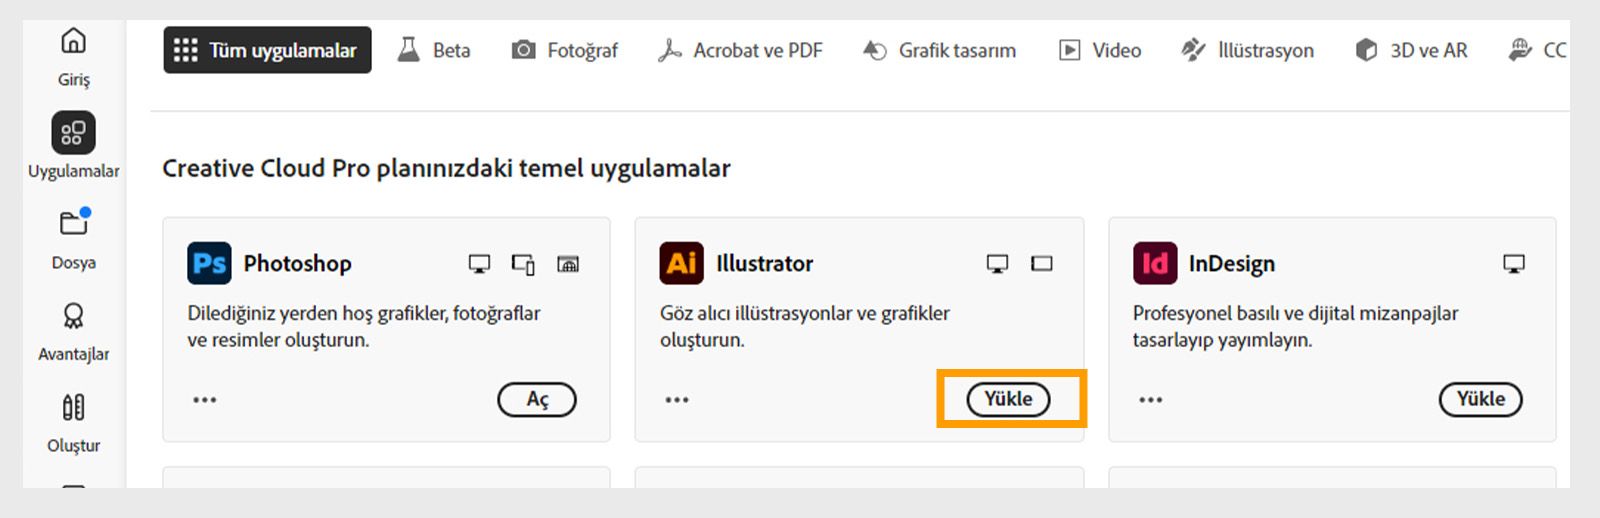The height and width of the screenshot is (518, 1600).
Task: Go to Giriş home in sidebar
Action: pyautogui.click(x=73, y=57)
